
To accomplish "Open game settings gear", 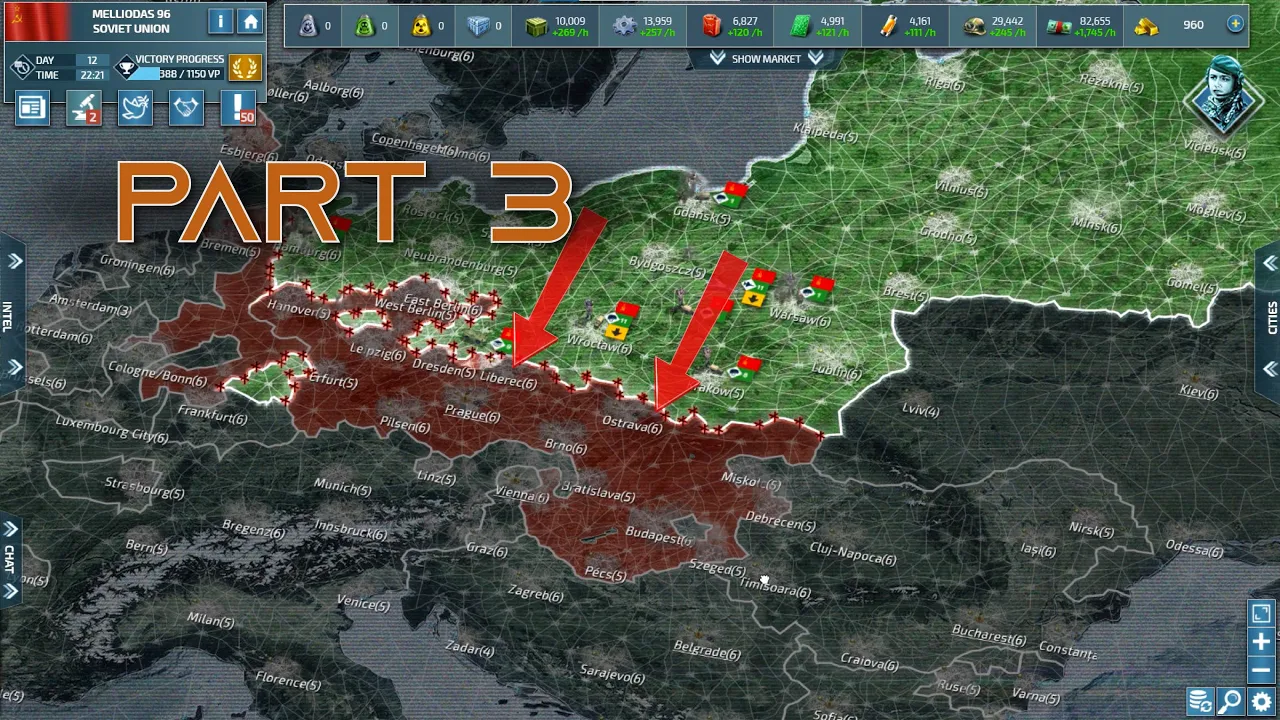I will [x=1261, y=702].
